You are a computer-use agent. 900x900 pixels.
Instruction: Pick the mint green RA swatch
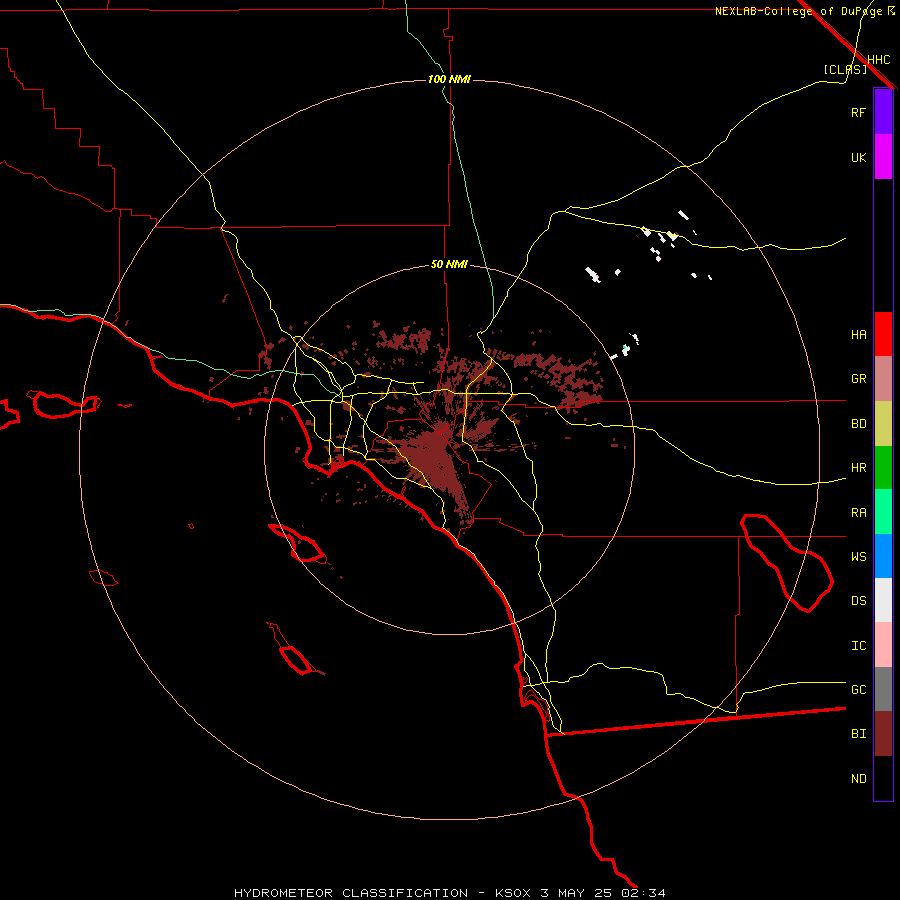point(883,512)
